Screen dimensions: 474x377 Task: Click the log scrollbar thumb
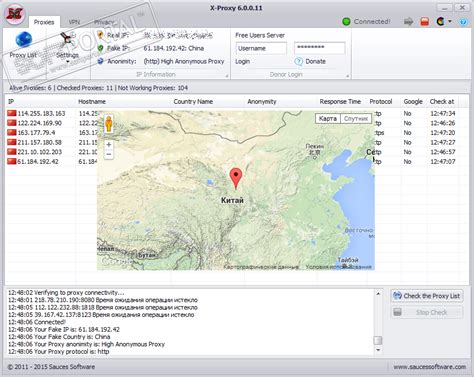378,340
